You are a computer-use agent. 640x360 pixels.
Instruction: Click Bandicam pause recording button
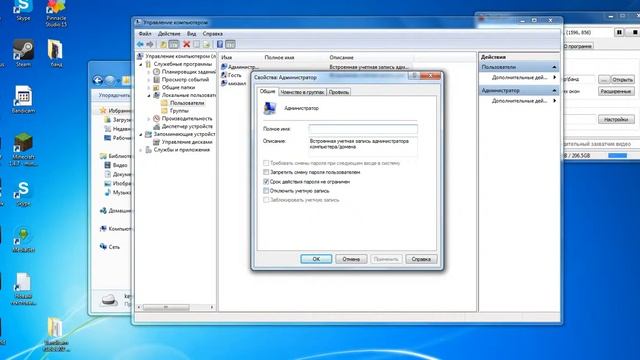(x=619, y=32)
